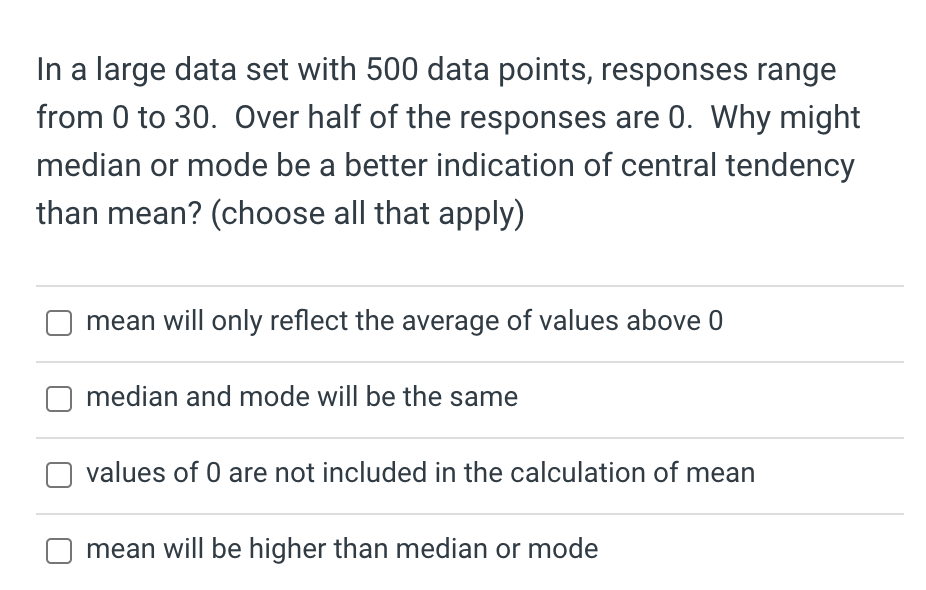926x590 pixels.
Task: Check the "median and mode will be the same" option
Action: 59,399
